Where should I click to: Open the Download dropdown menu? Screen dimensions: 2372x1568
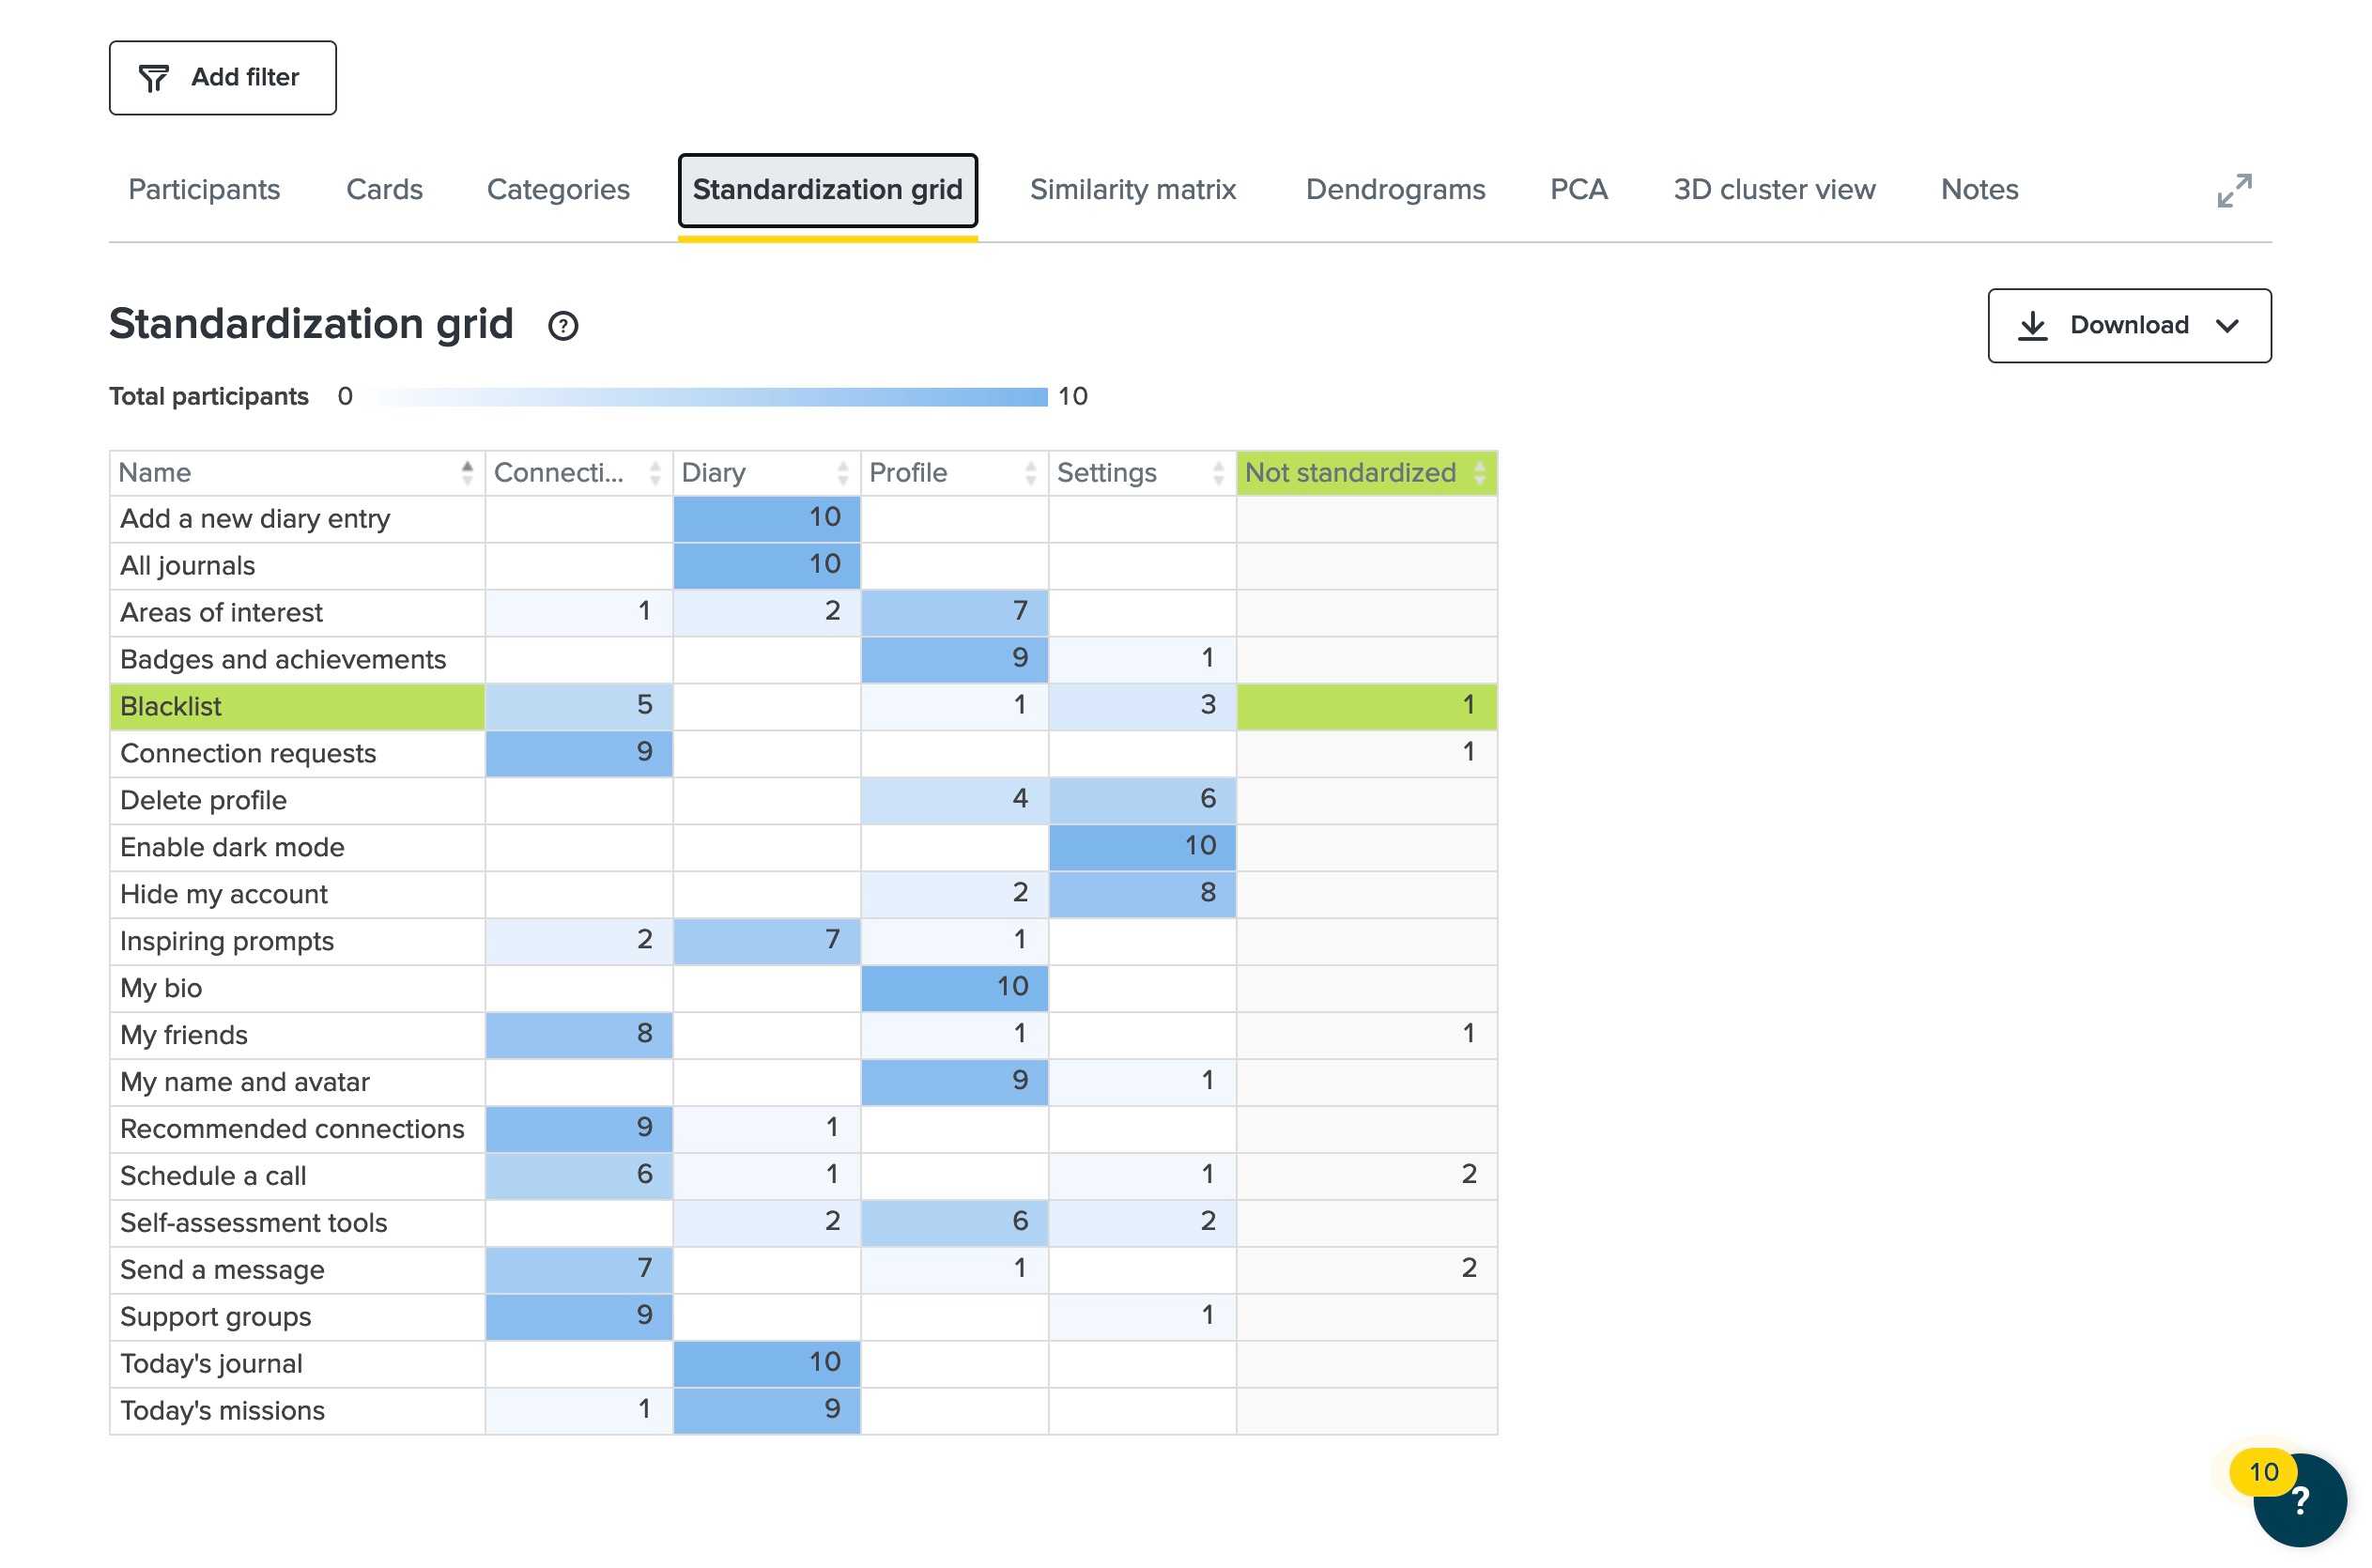(x=2128, y=326)
